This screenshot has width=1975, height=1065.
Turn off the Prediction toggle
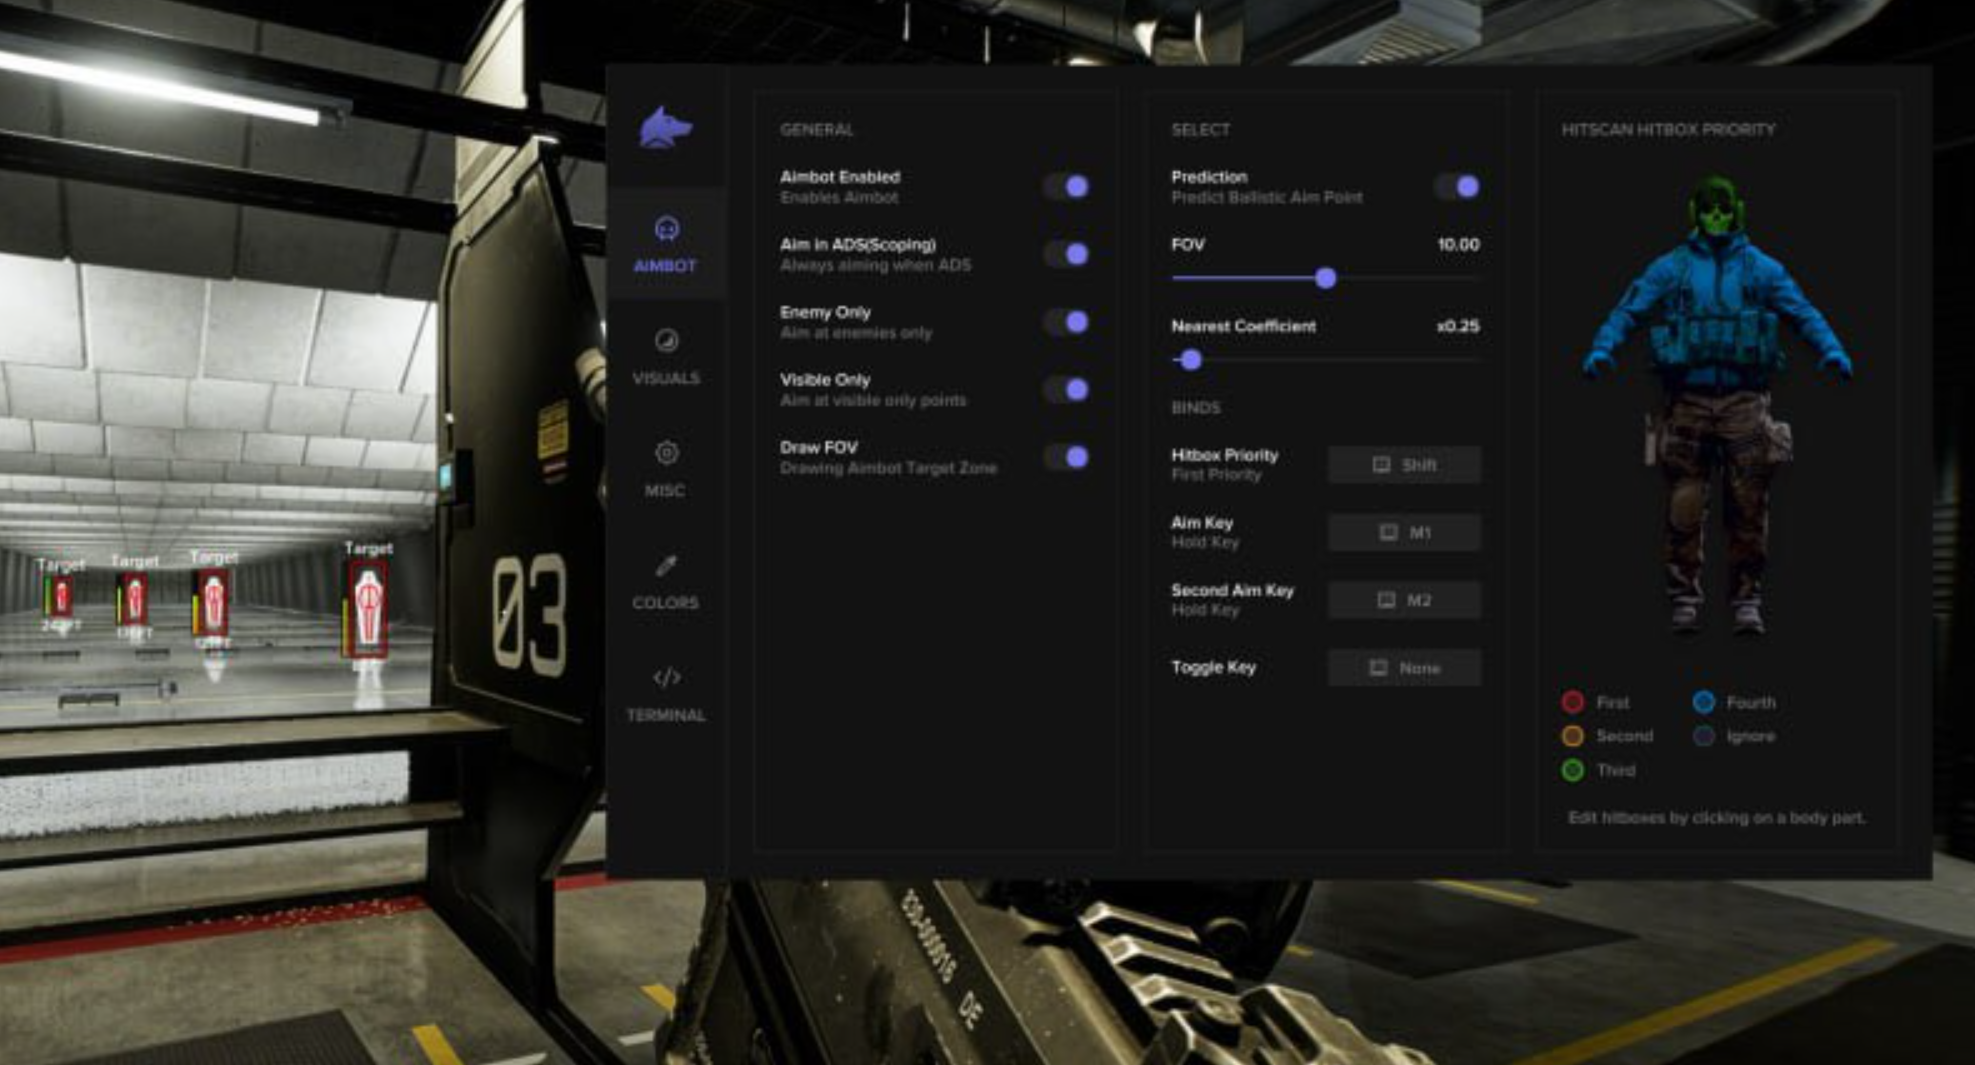click(1457, 187)
